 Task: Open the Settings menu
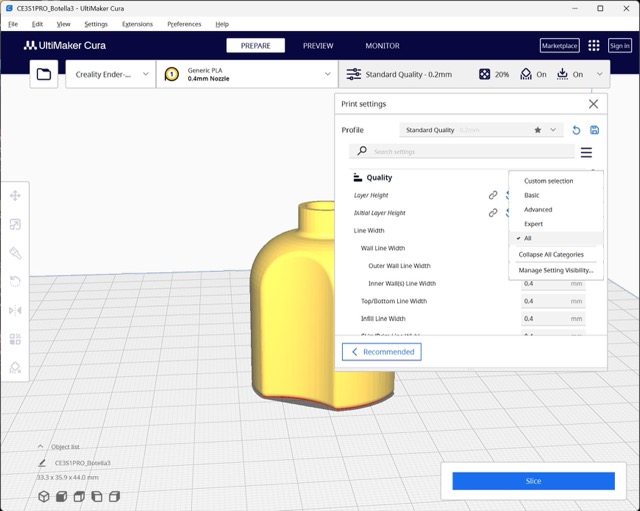click(x=96, y=24)
